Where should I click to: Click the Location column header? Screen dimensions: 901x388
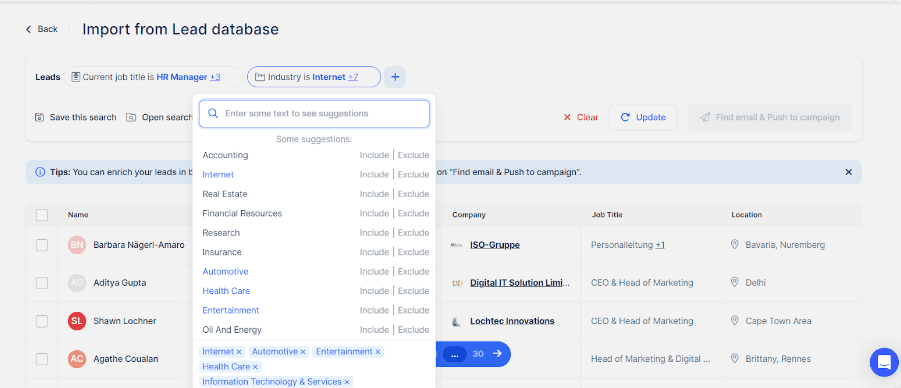tap(746, 215)
